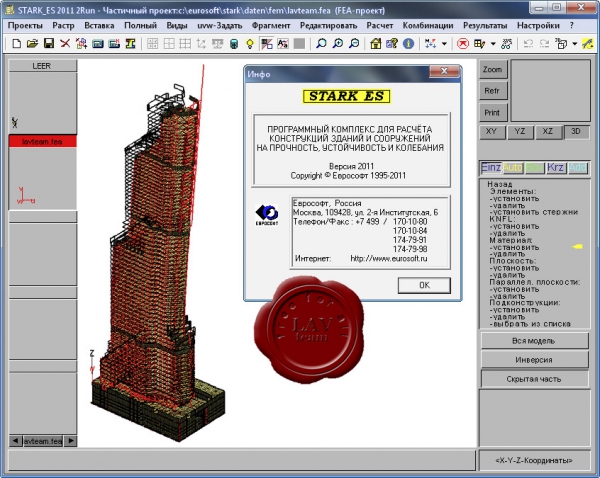Screen dimensions: 600x478
Task: Click the copy with red X icon
Action: 81,44
